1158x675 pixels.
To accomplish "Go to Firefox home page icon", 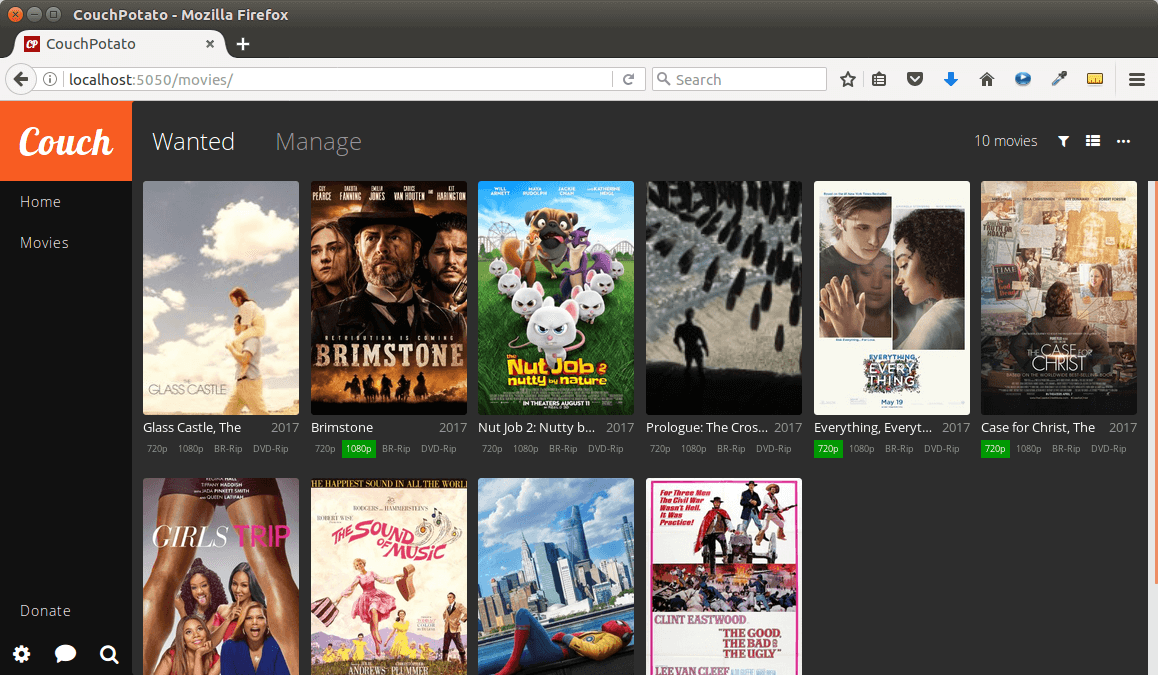I will click(x=987, y=80).
